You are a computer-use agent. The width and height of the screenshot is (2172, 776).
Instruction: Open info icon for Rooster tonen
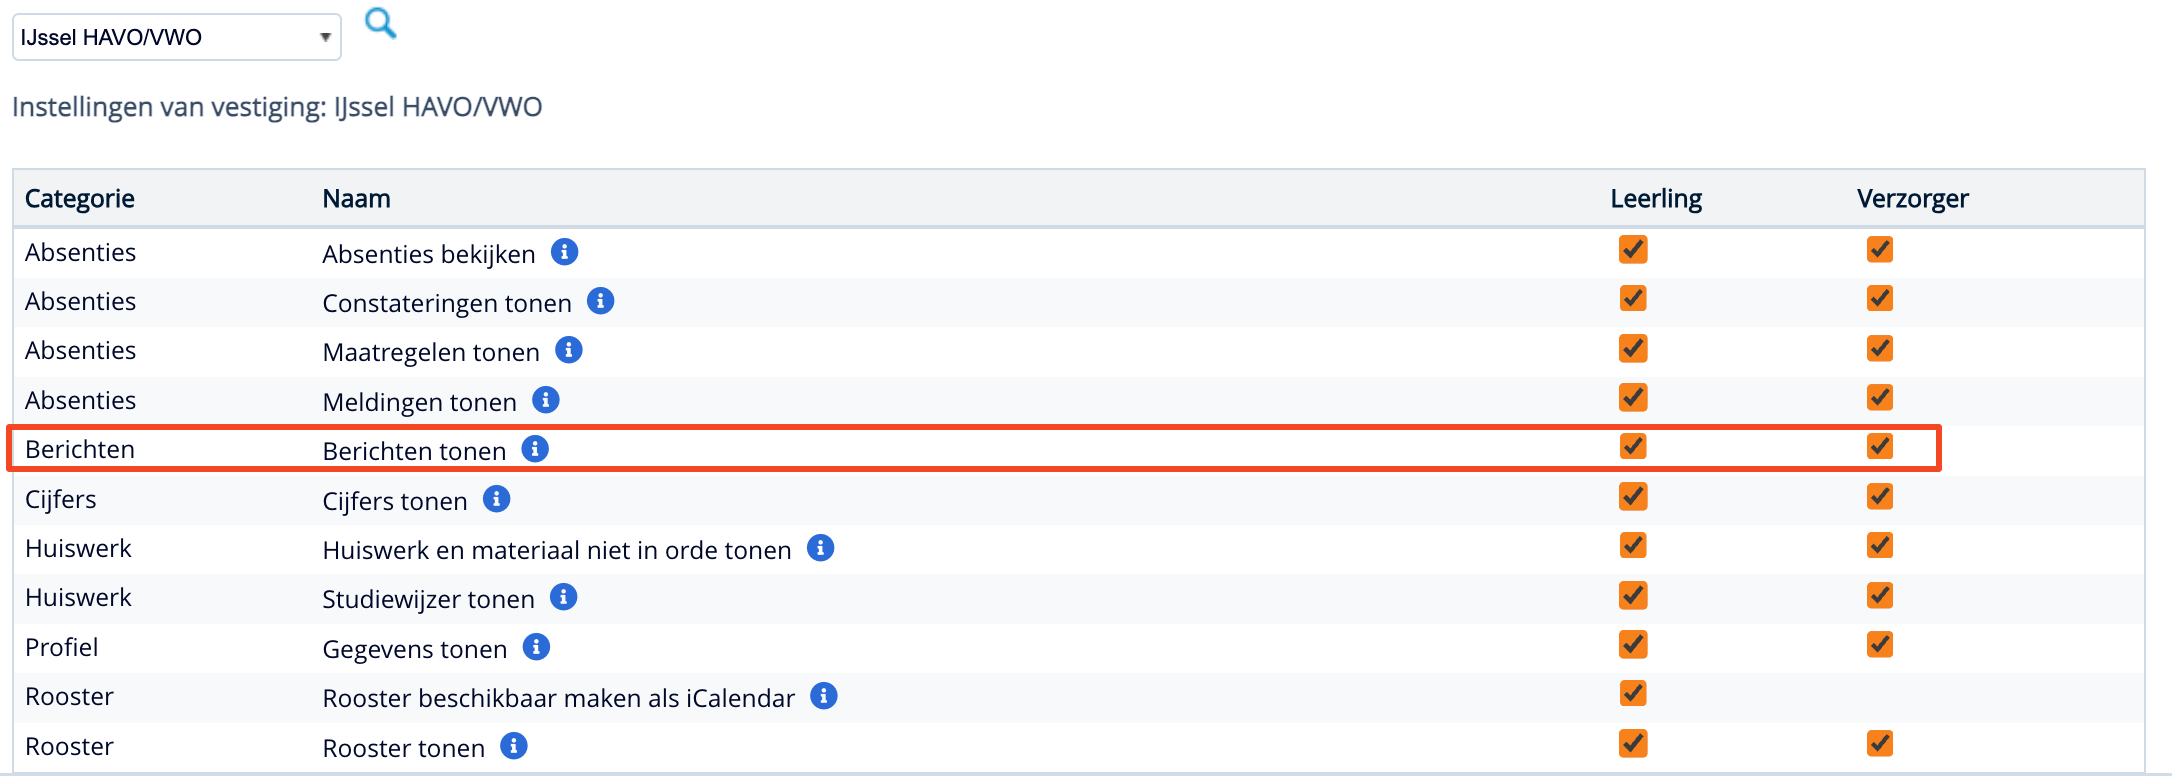[x=514, y=746]
